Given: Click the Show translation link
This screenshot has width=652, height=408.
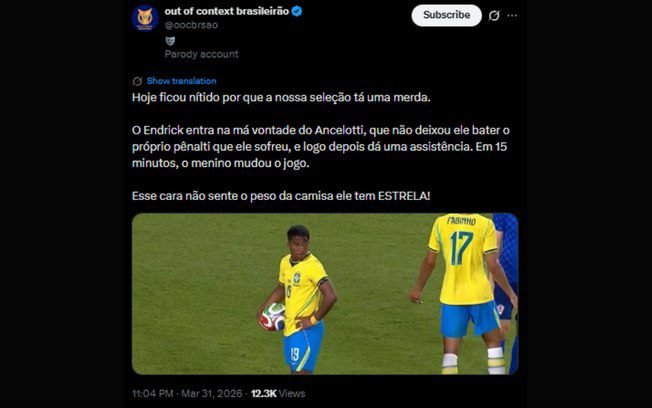Looking at the screenshot, I should click(181, 81).
